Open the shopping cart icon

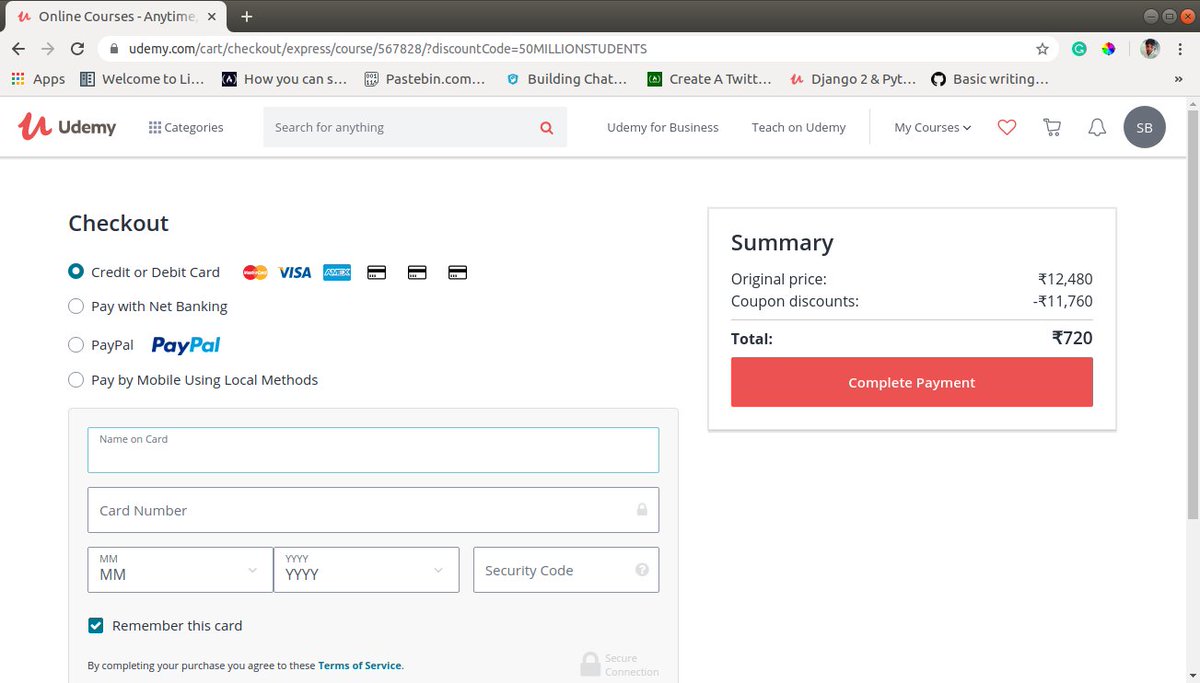1052,127
